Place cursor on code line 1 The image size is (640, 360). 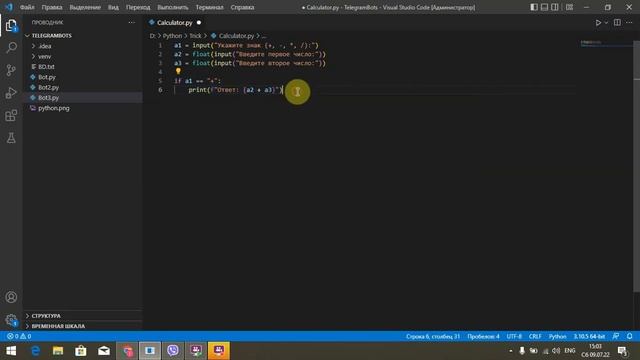246,45
